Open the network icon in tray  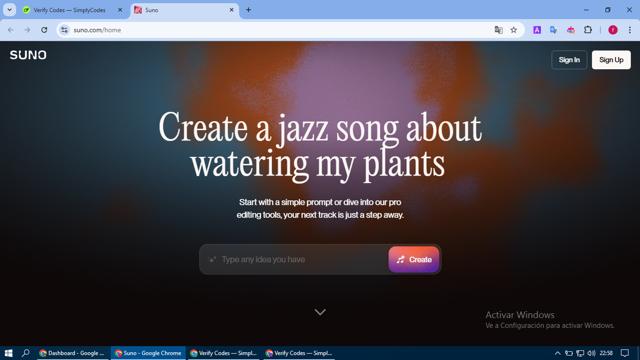click(x=580, y=353)
